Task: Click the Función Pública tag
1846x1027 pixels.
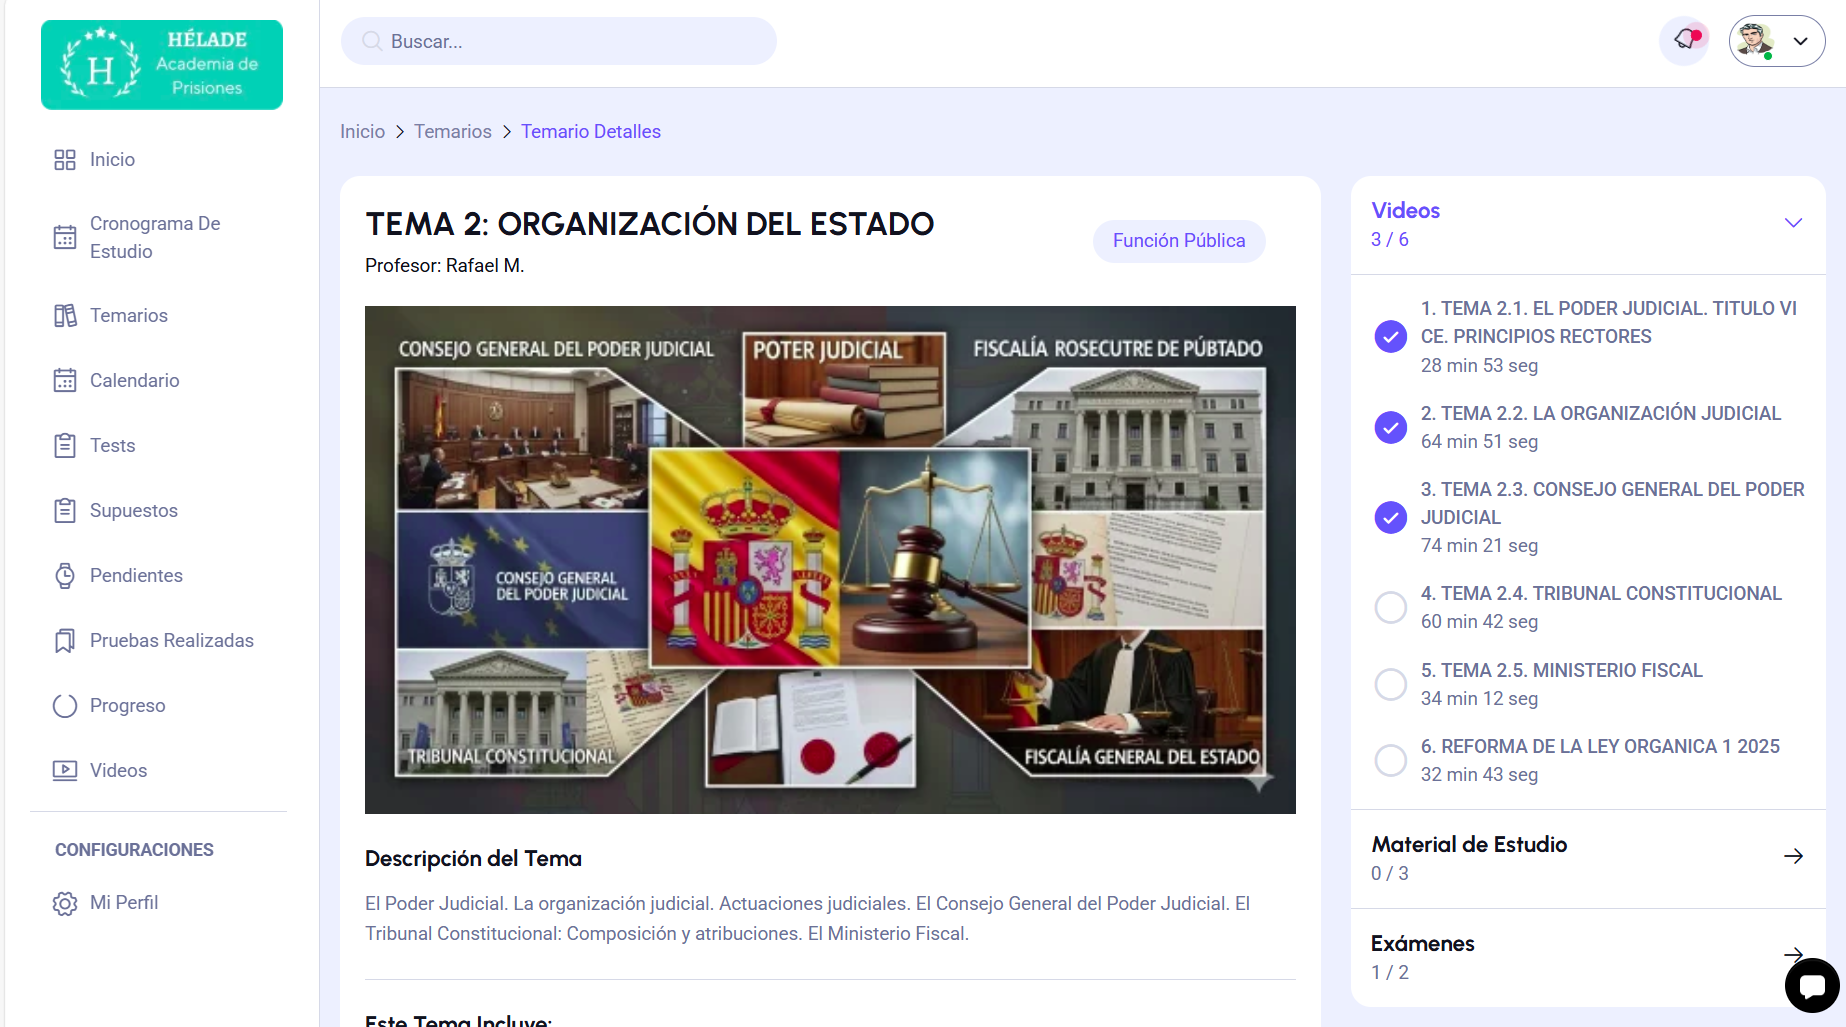Action: pos(1178,241)
